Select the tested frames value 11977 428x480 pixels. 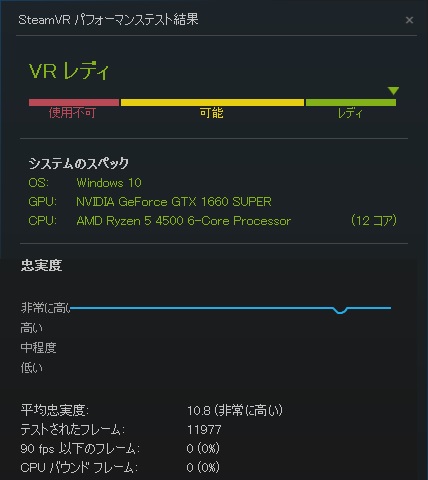pos(204,429)
